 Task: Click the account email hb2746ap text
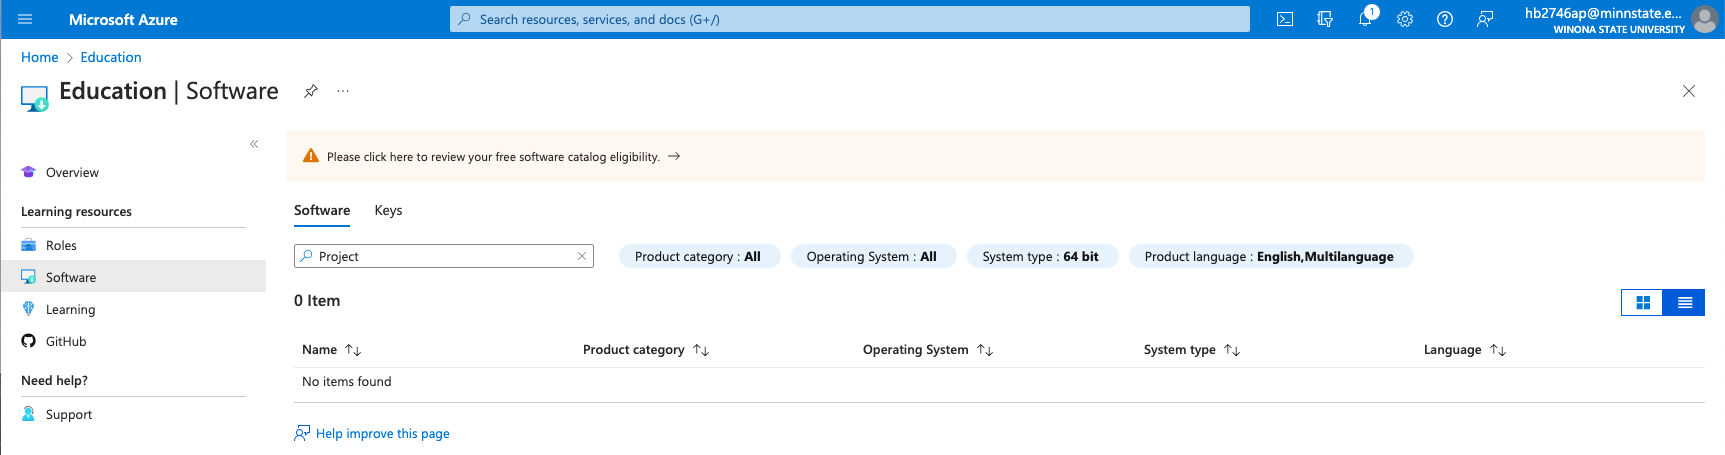1604,13
